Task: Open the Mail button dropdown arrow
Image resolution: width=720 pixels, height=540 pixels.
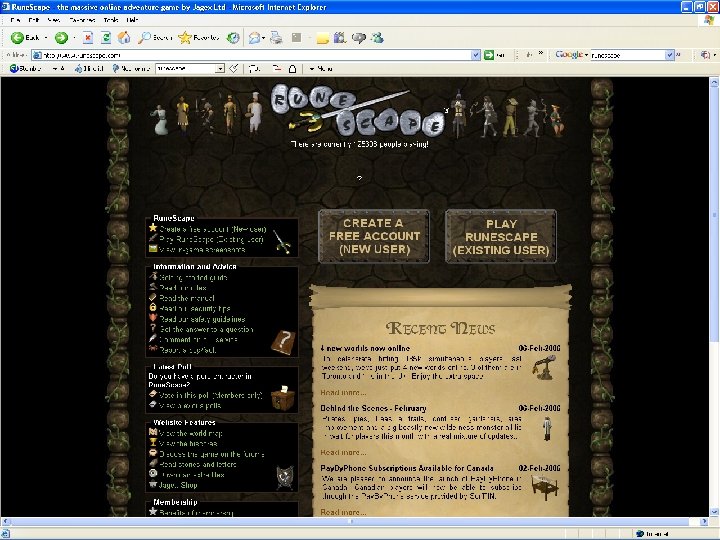Action: [x=263, y=38]
